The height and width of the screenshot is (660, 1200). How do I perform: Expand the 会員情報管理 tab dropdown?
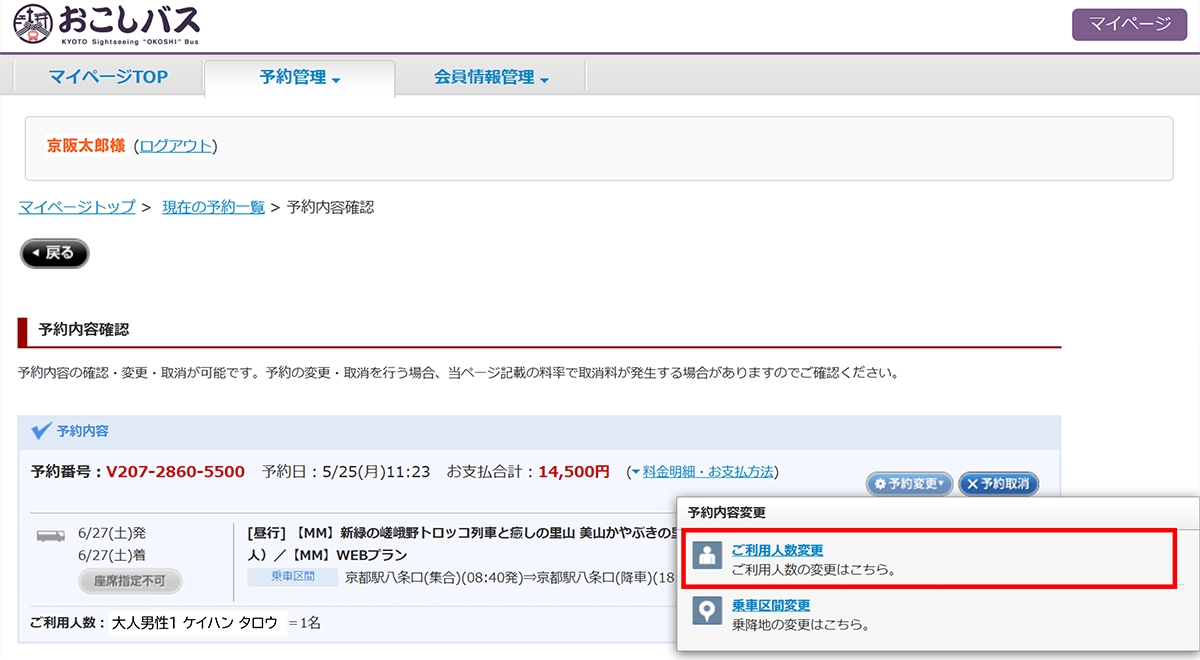pyautogui.click(x=491, y=78)
